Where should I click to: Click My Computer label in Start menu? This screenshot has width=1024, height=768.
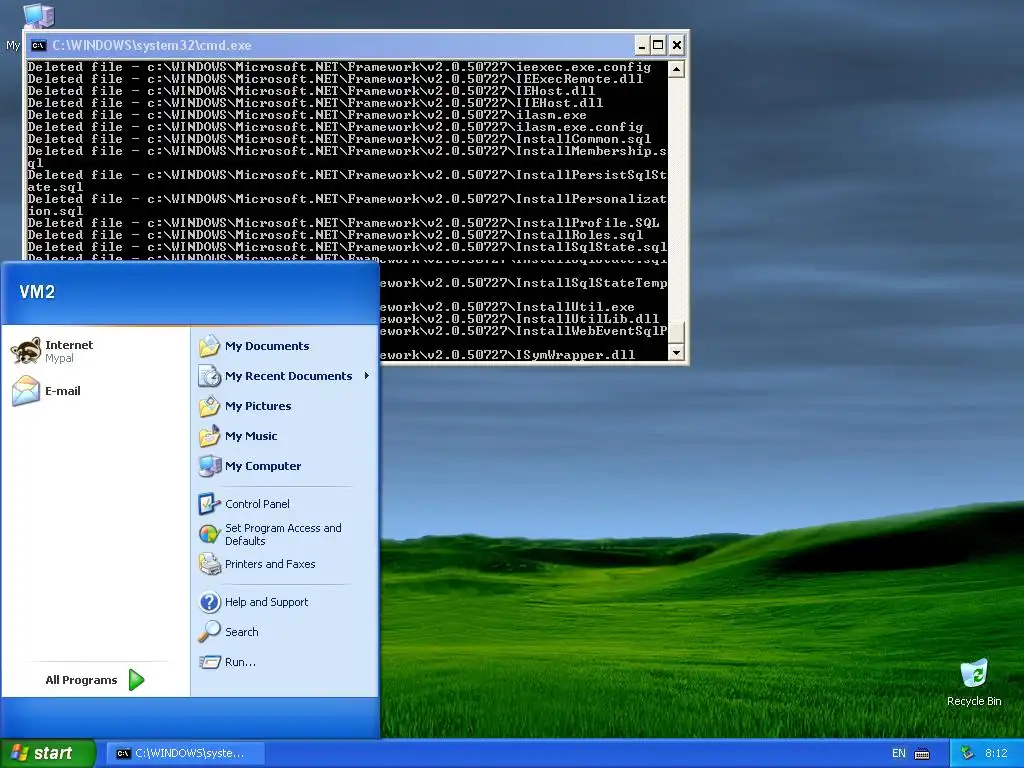click(x=263, y=466)
